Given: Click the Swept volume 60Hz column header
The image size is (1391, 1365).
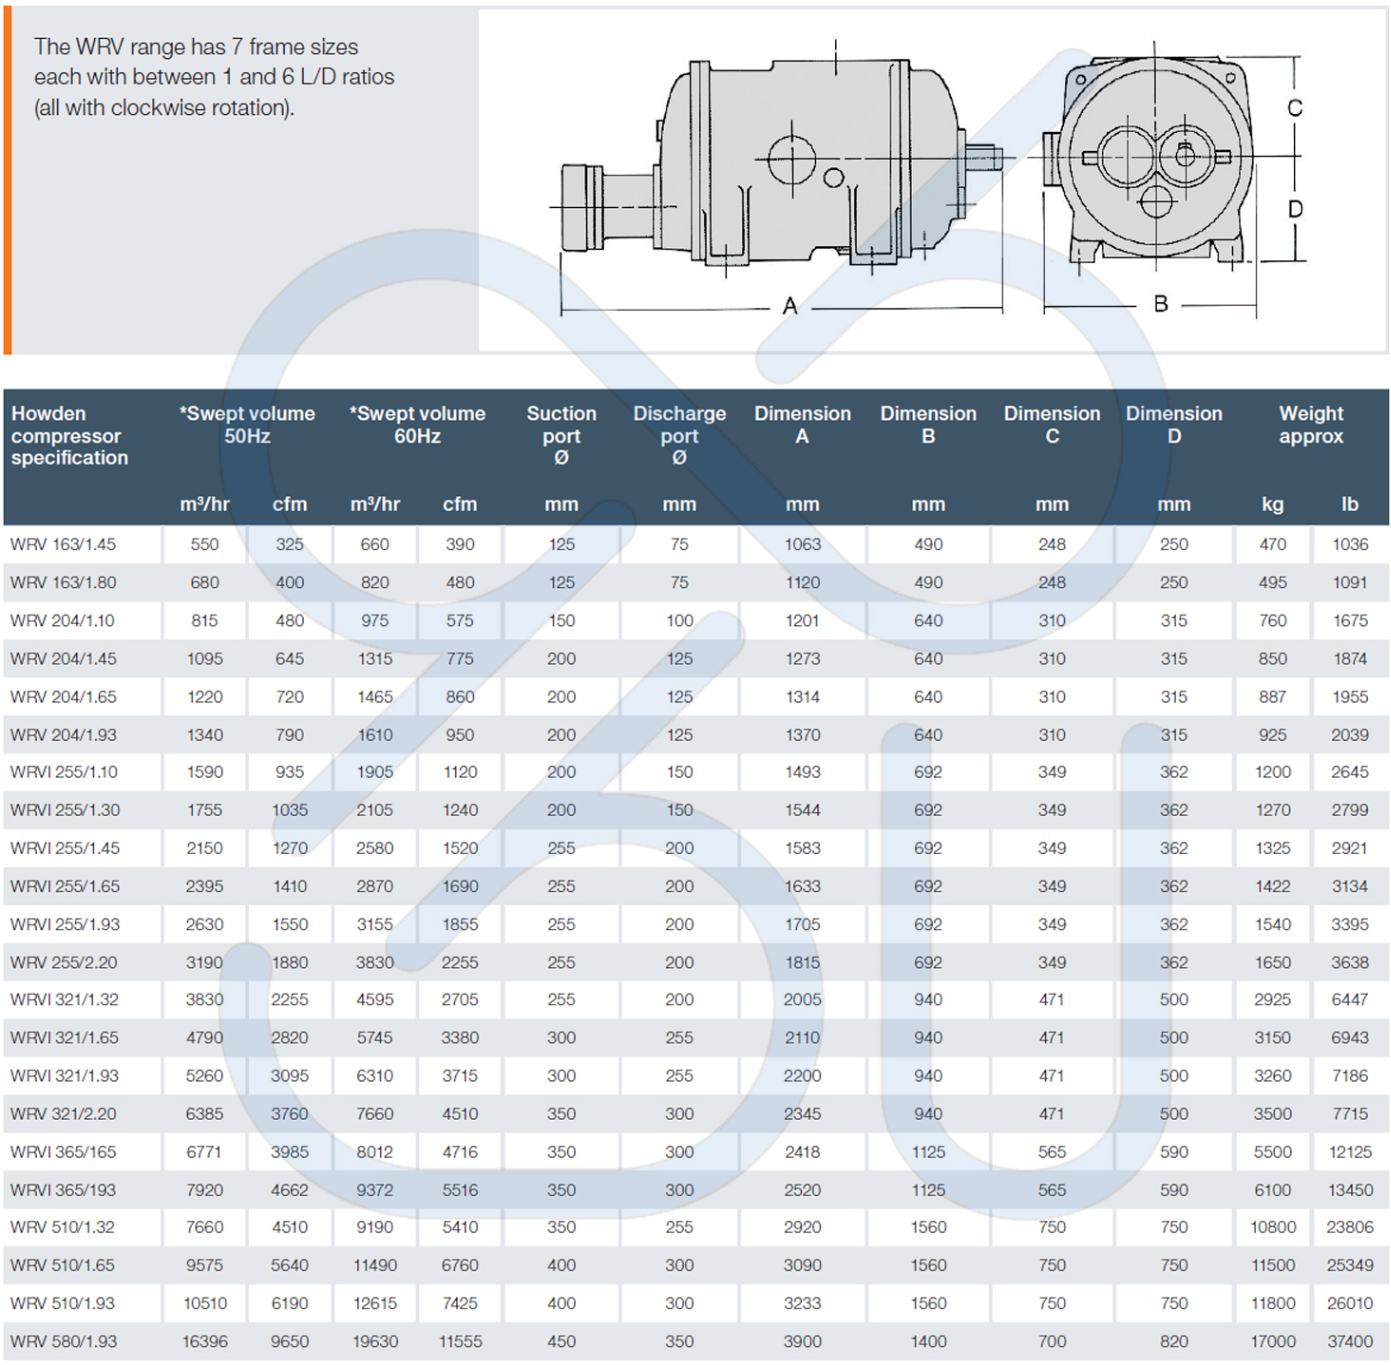Looking at the screenshot, I should (x=417, y=425).
